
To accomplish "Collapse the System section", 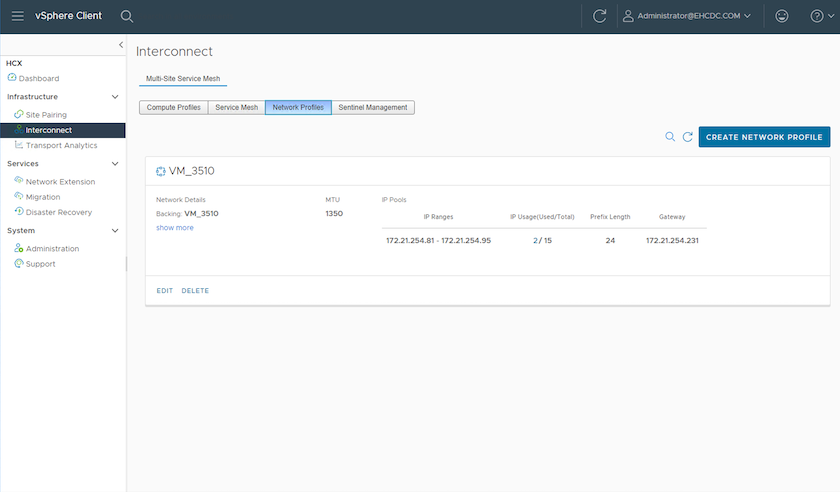I will click(x=115, y=230).
